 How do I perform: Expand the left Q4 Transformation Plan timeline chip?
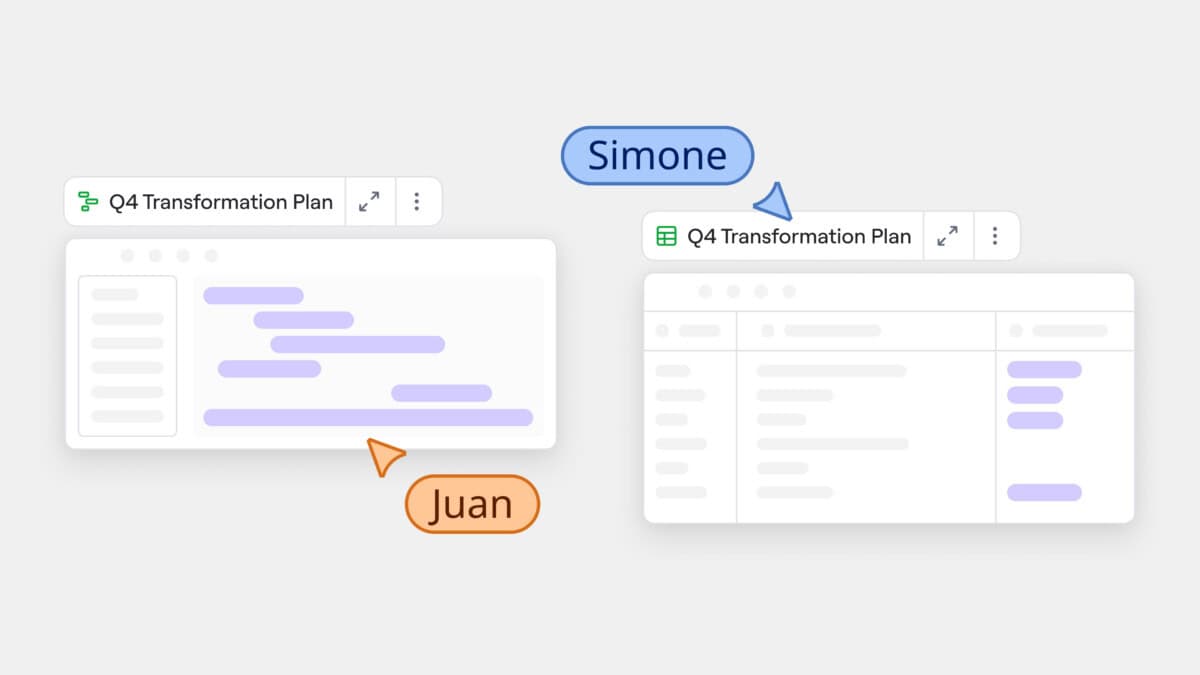coord(370,202)
